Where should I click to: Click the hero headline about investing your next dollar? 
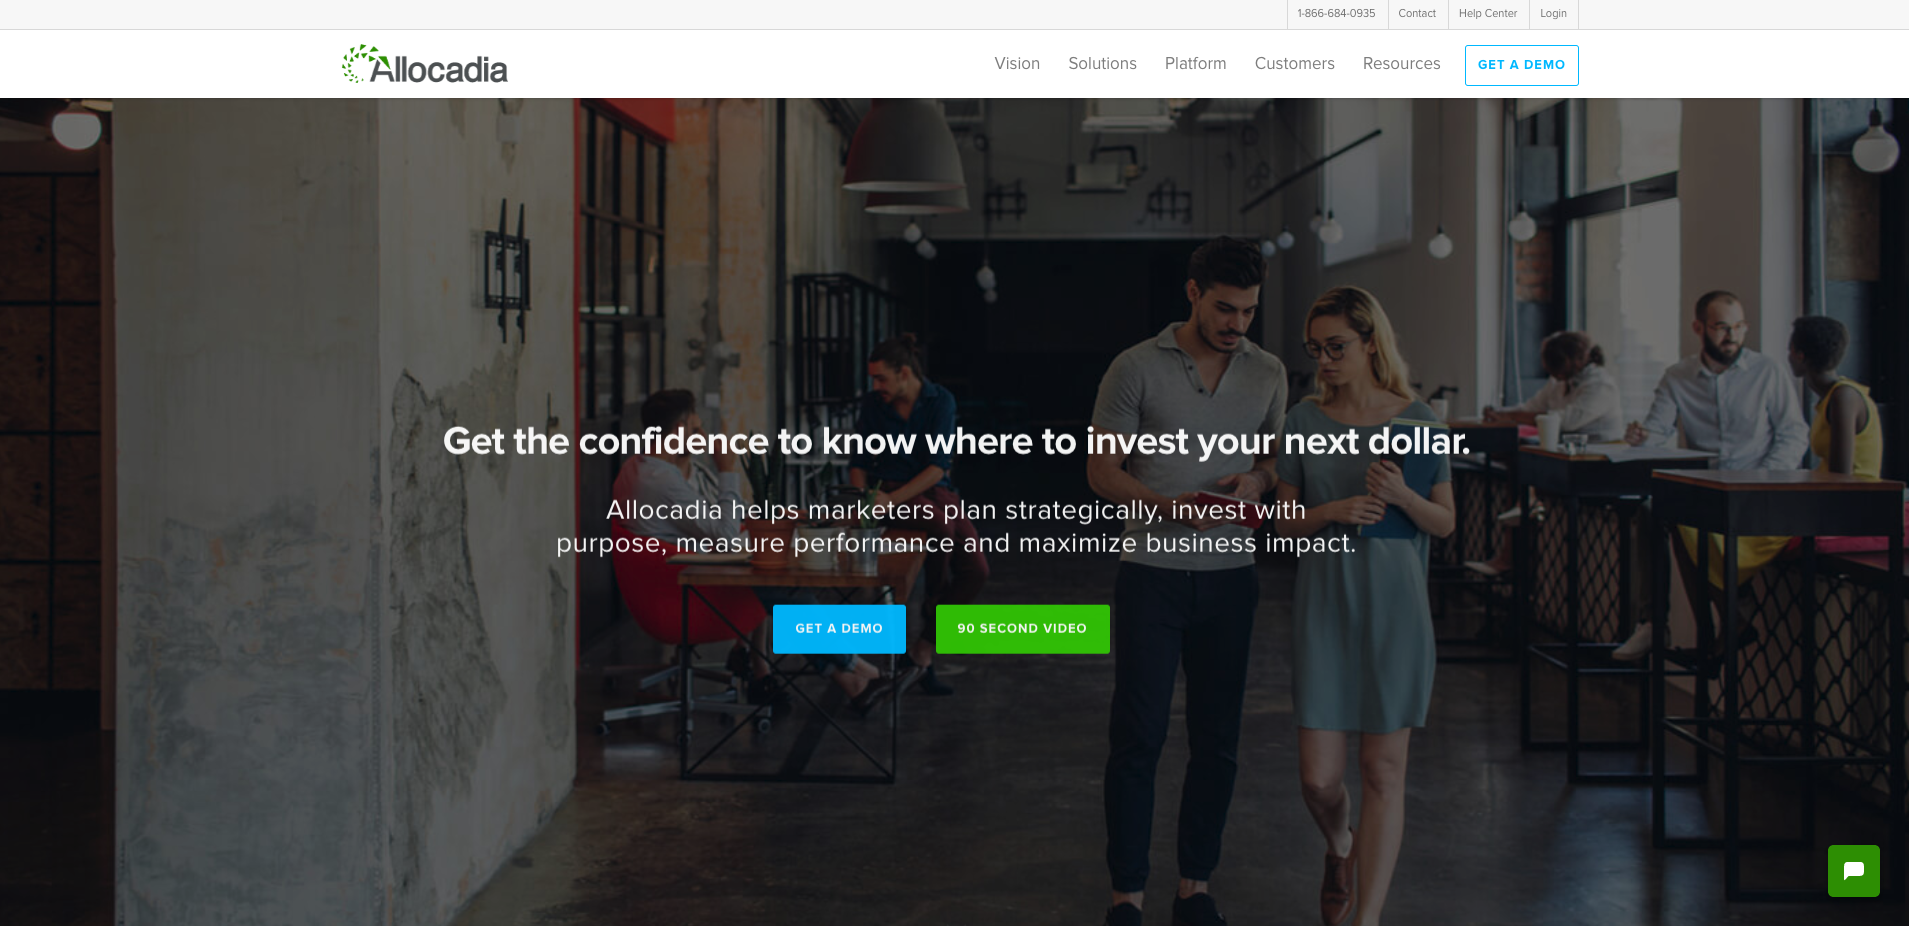(956, 441)
